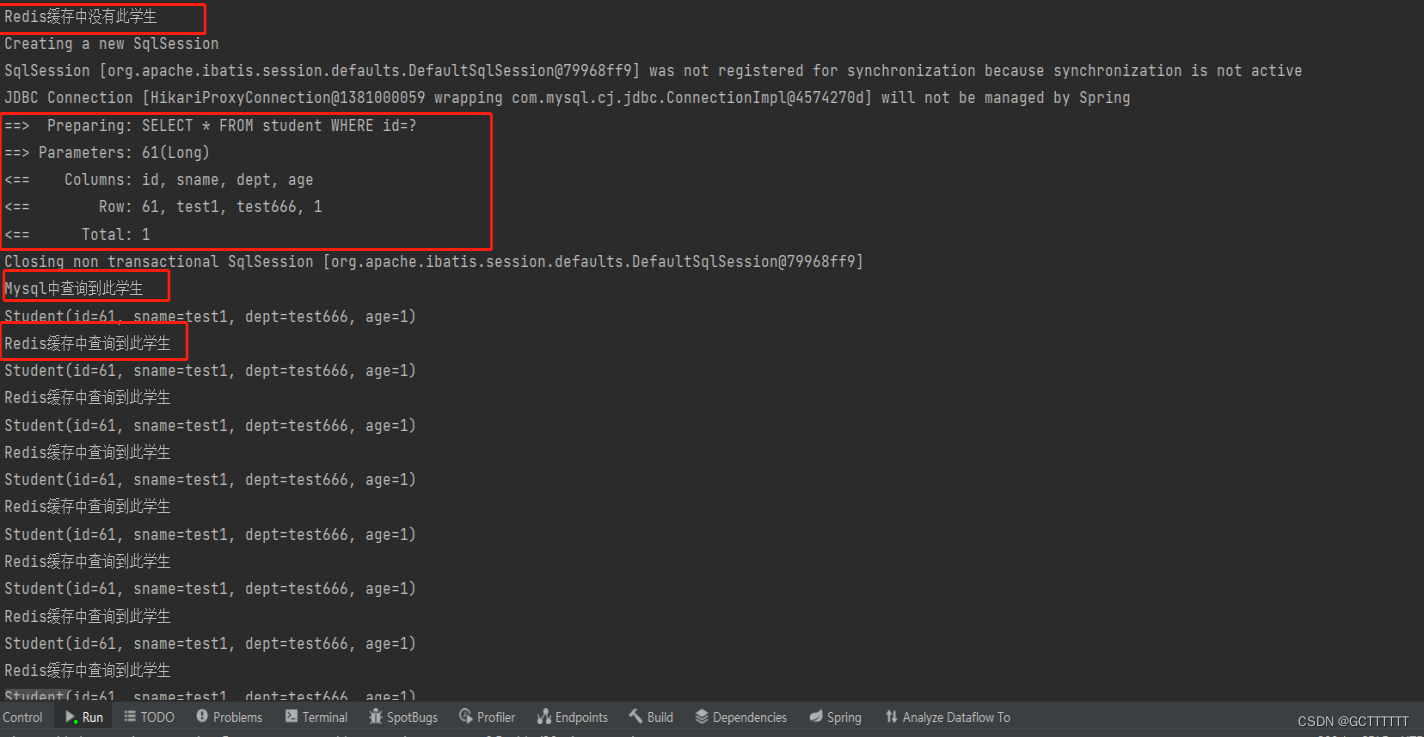This screenshot has width=1425, height=737.
Task: Click the 'Total: 1' log line
Action: pyautogui.click(x=77, y=235)
